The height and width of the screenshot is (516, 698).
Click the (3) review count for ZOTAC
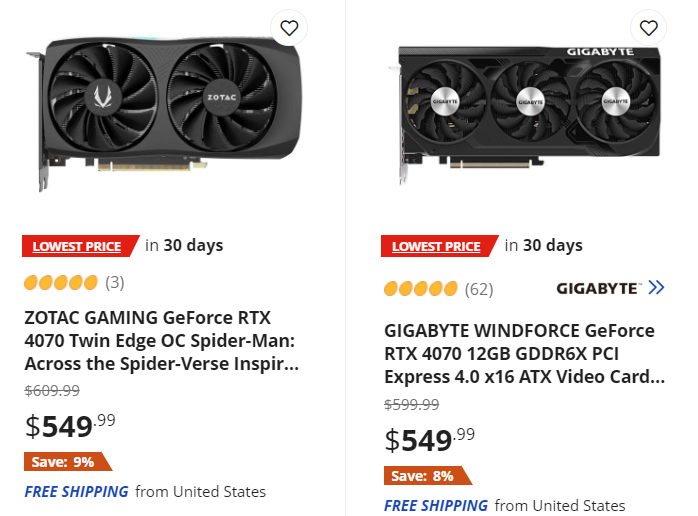tap(115, 282)
